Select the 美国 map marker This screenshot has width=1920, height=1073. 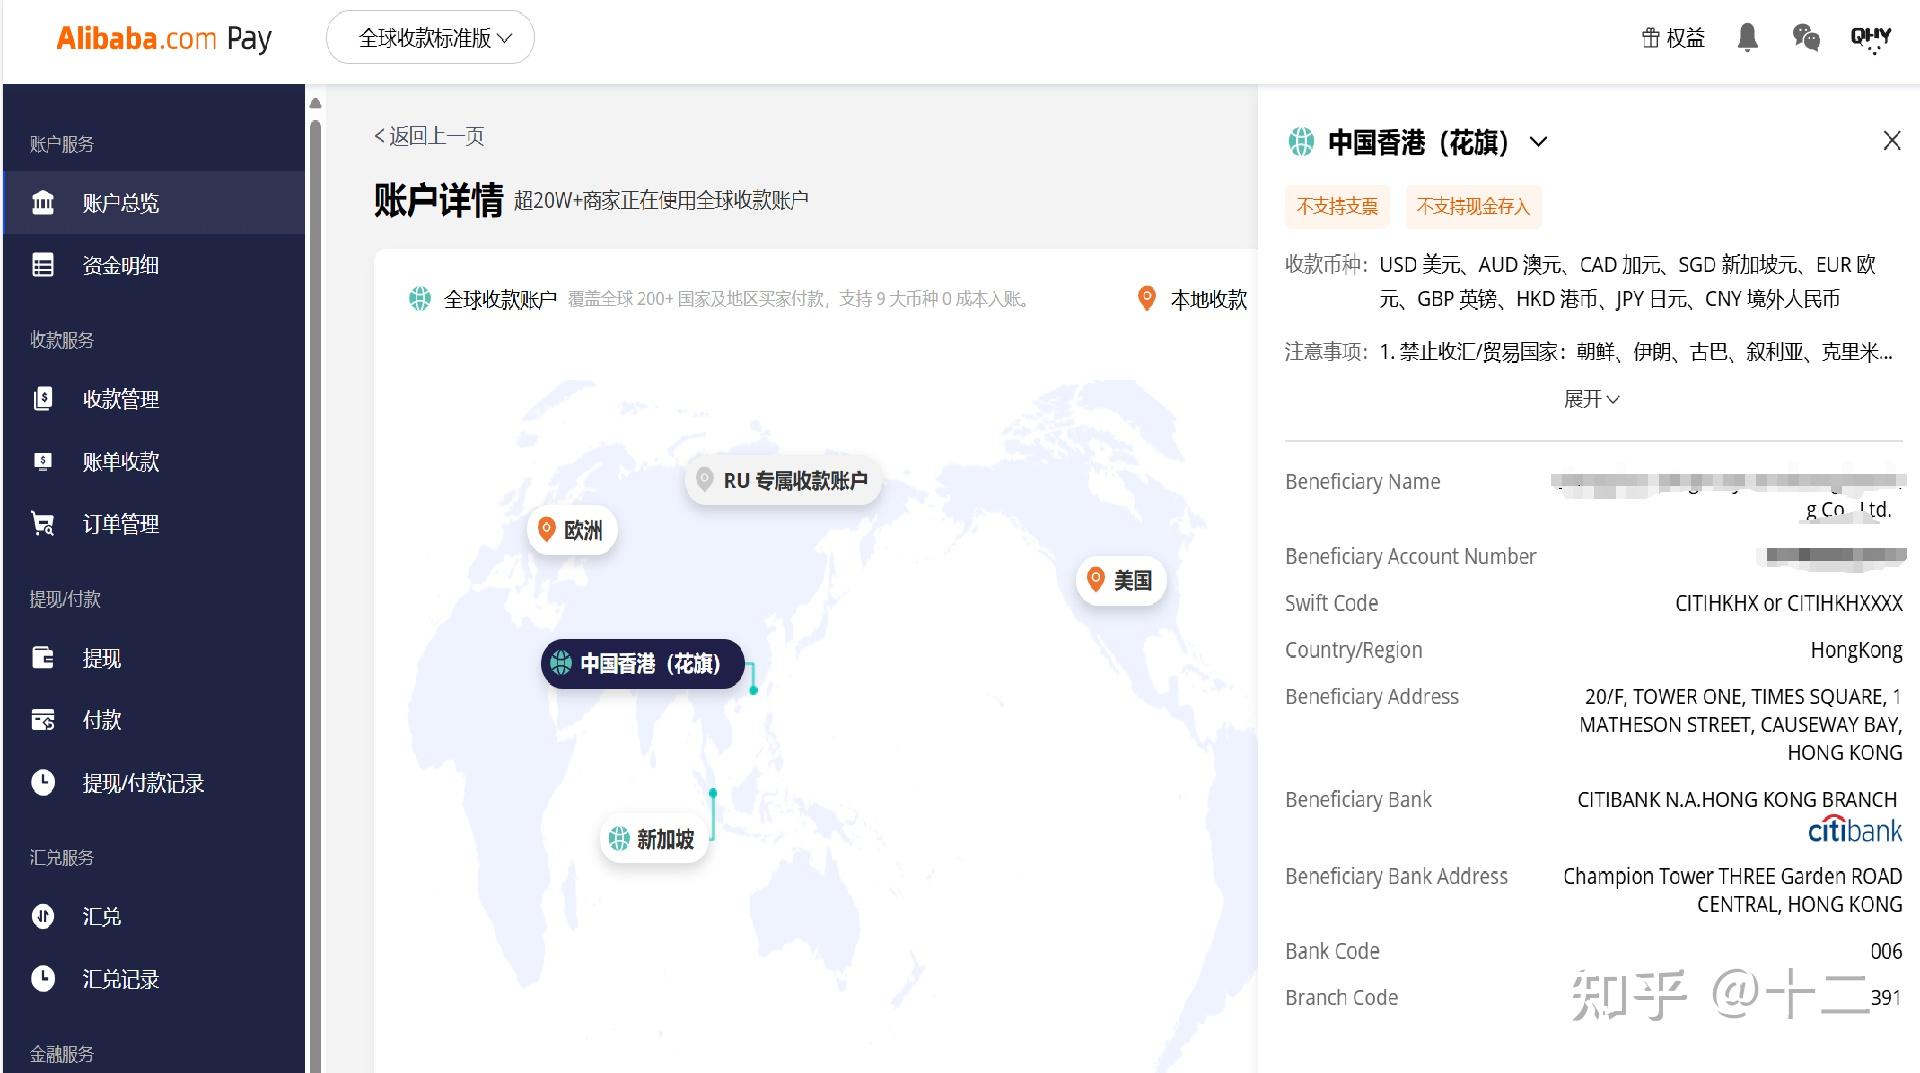click(1119, 580)
